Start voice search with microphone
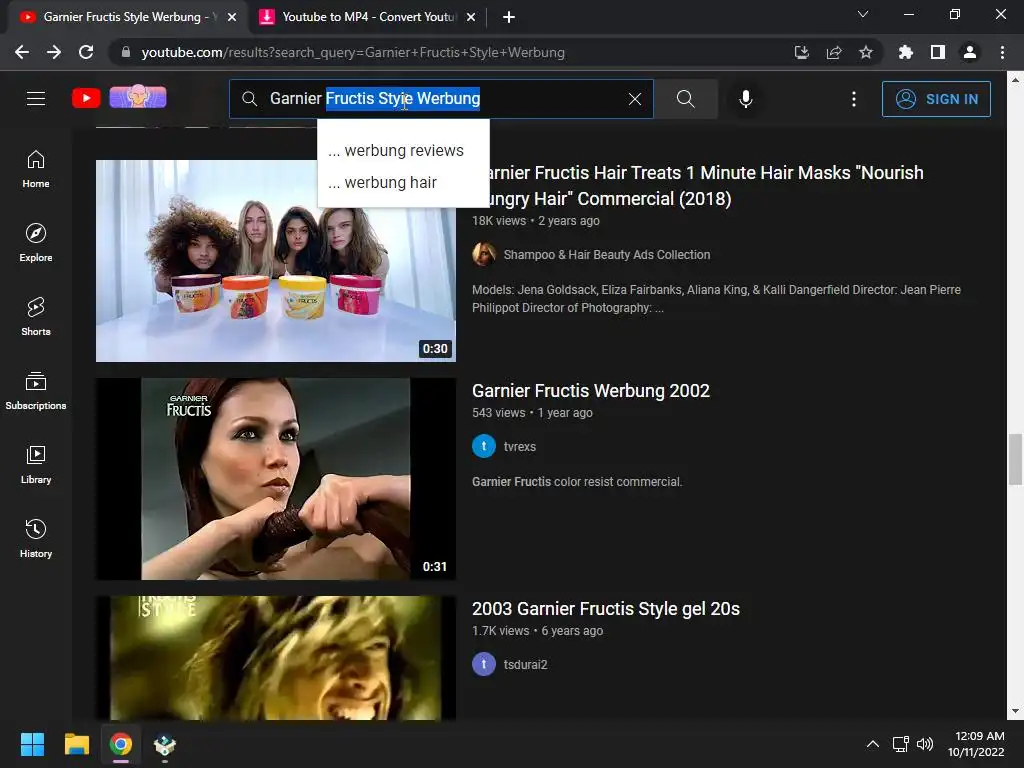1024x768 pixels. click(x=746, y=99)
